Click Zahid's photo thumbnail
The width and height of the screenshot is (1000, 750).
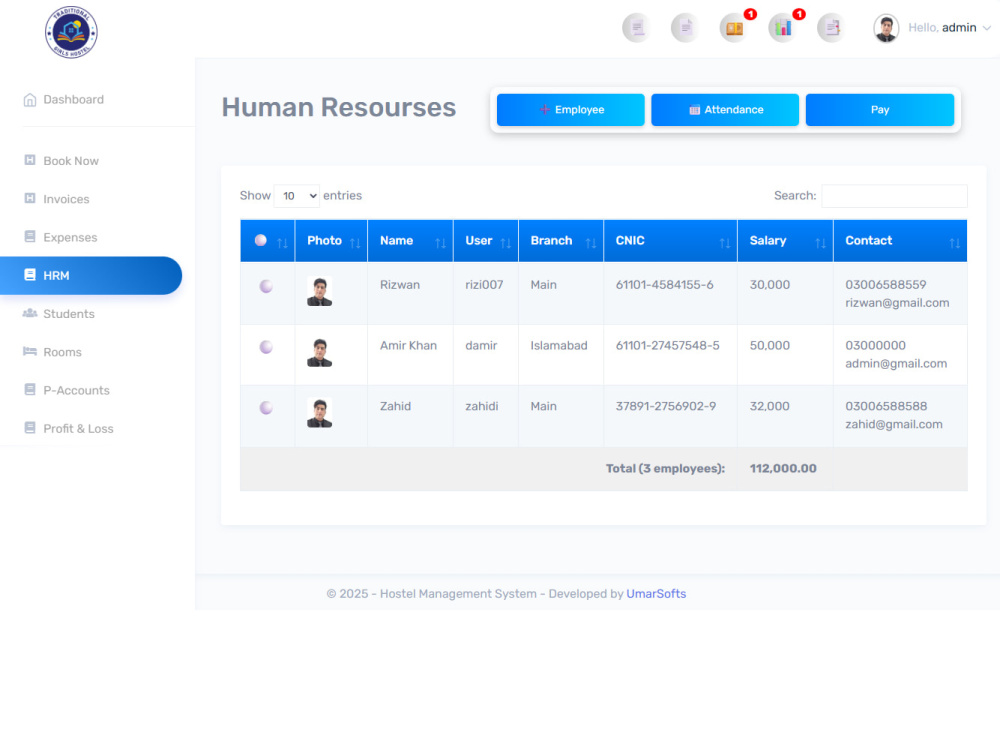320,413
